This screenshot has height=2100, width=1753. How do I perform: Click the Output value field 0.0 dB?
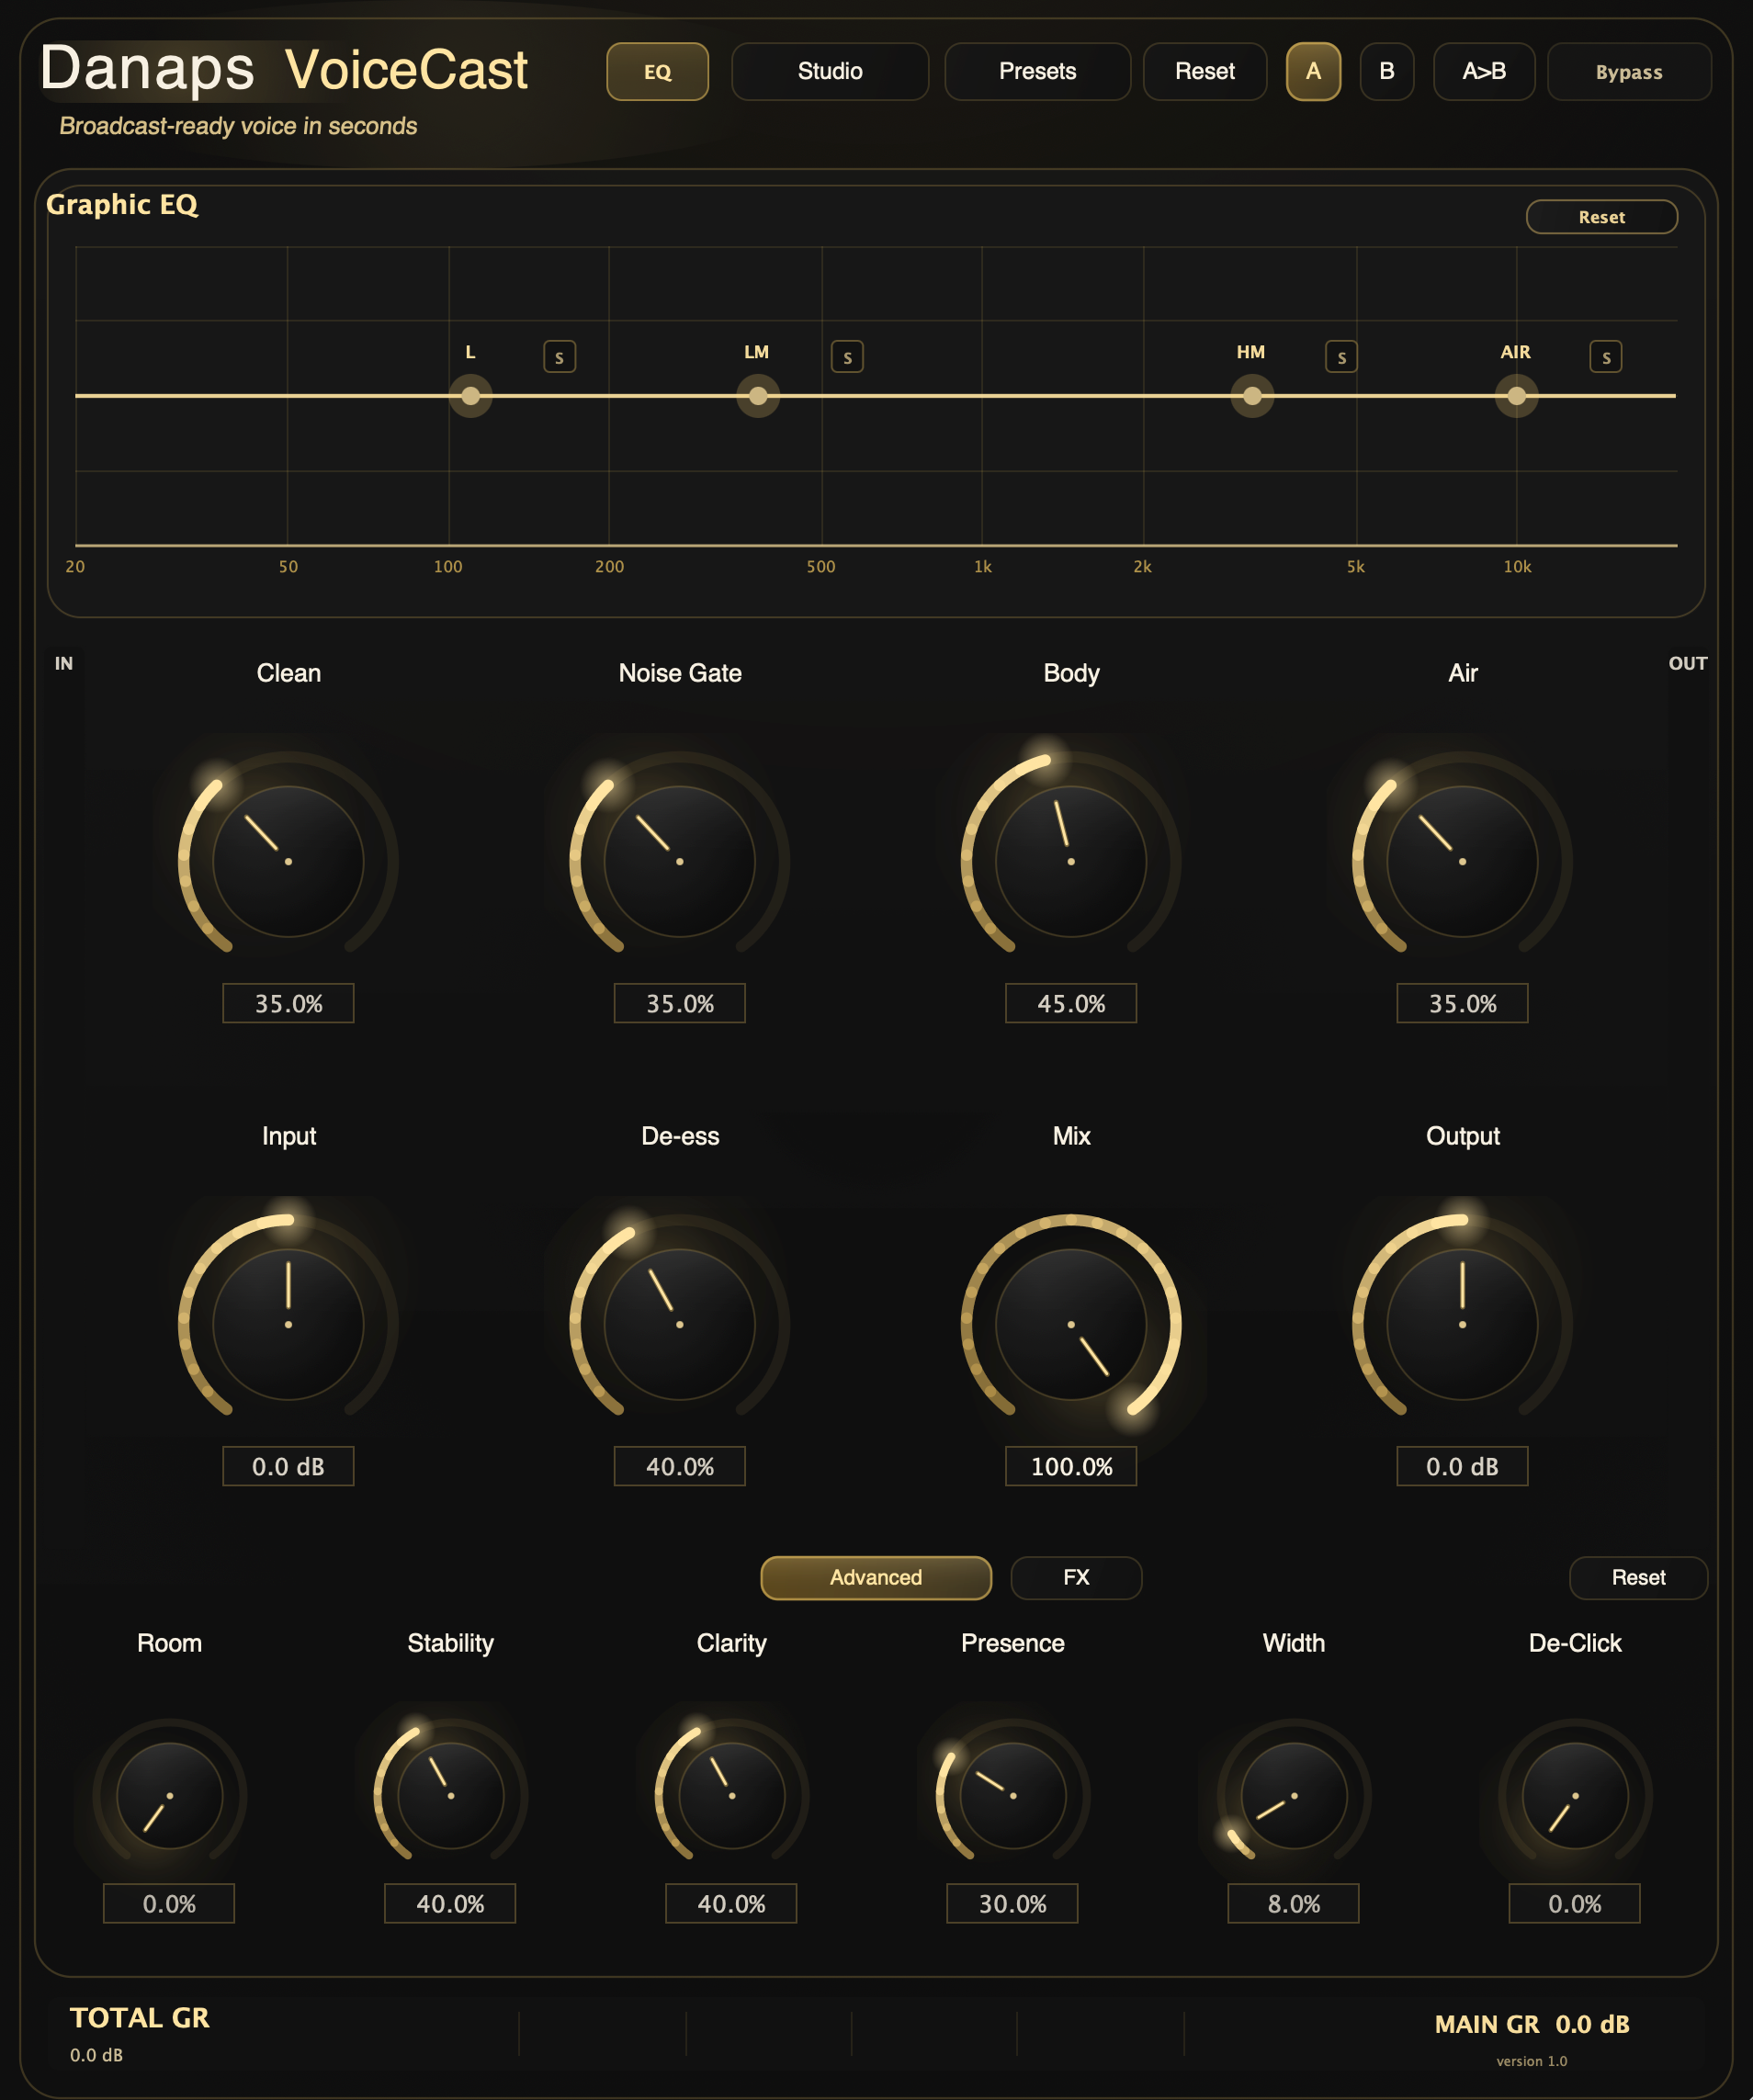click(1462, 1466)
